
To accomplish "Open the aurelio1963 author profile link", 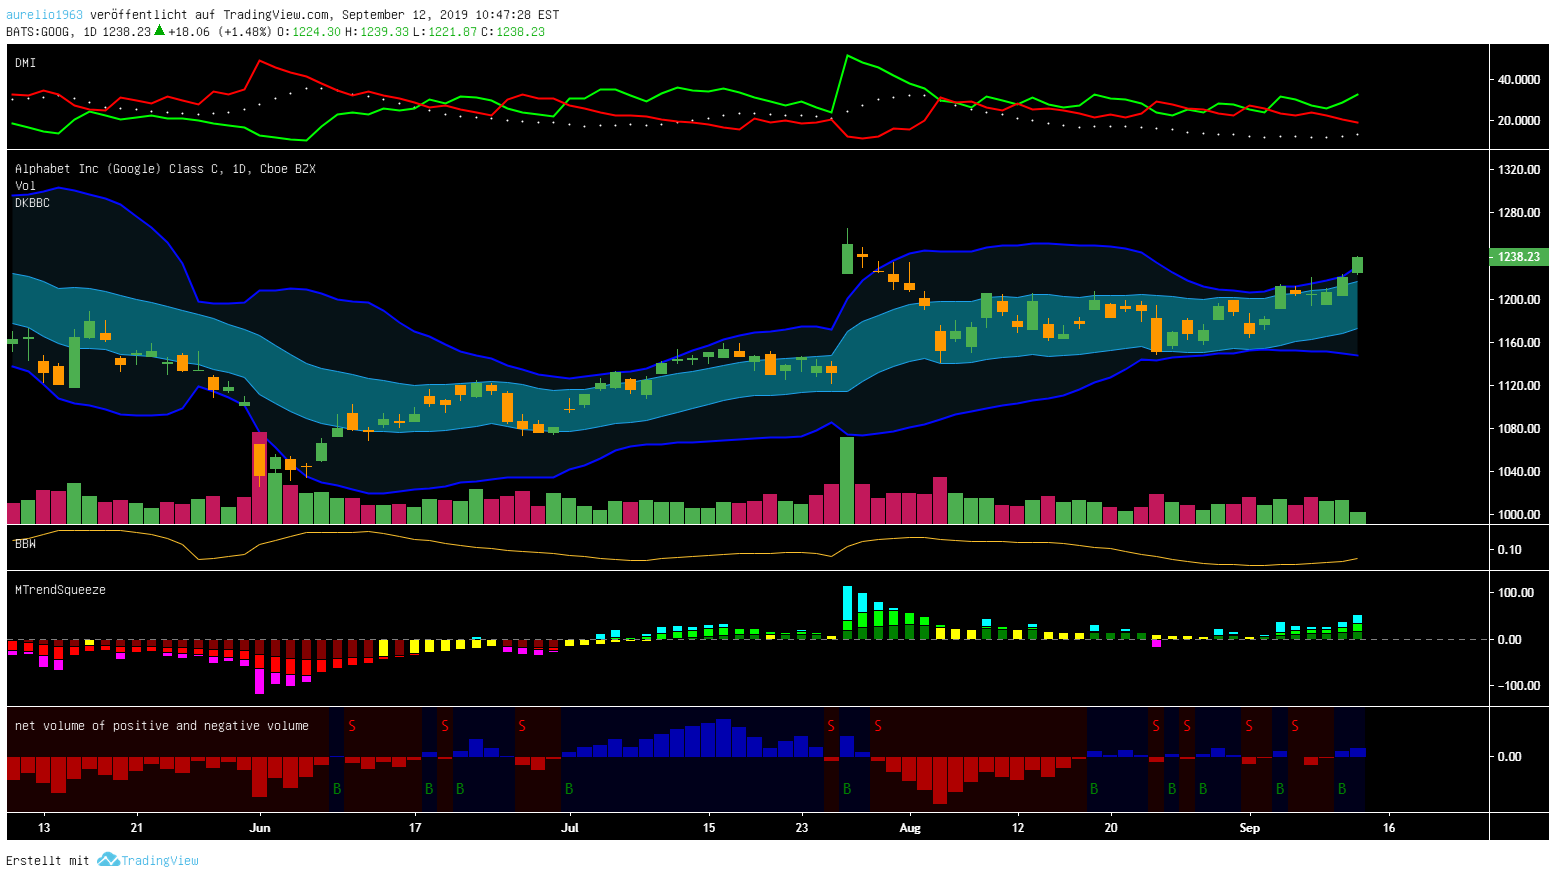I will pos(44,15).
